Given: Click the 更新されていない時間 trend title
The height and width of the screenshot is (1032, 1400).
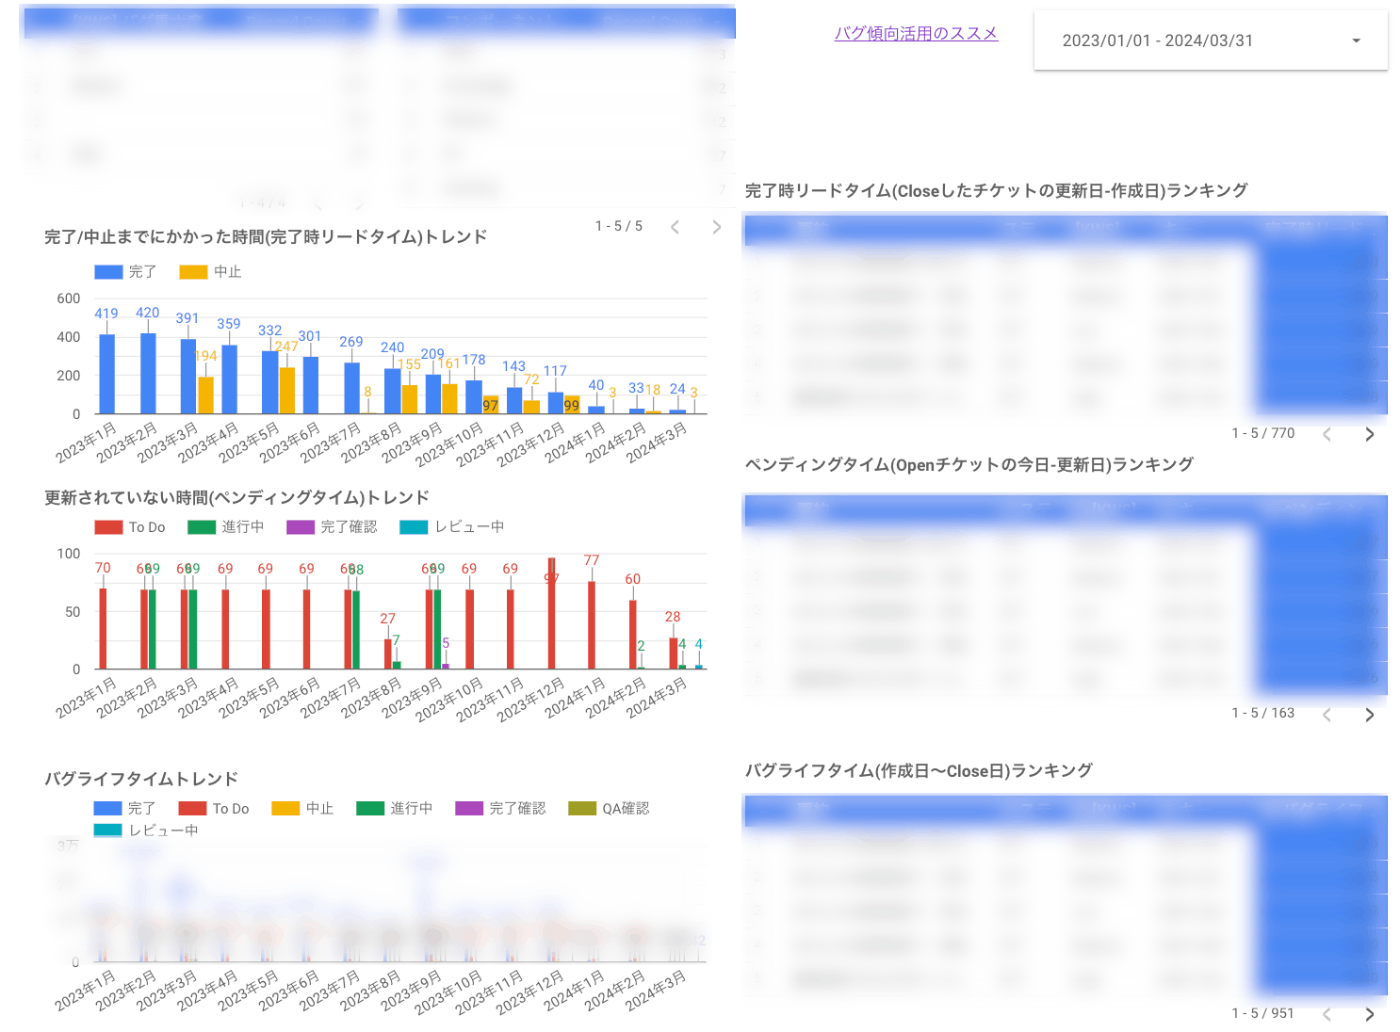Looking at the screenshot, I should [237, 498].
